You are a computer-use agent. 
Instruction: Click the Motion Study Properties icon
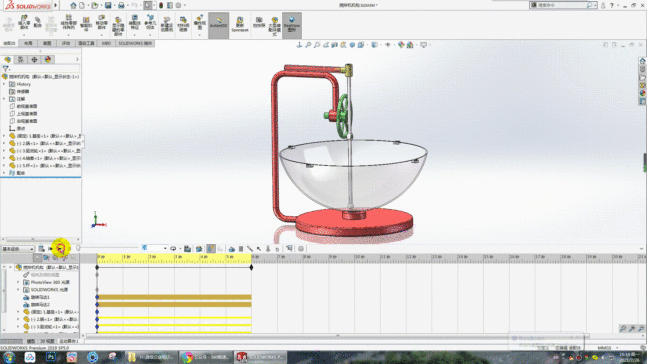click(x=301, y=248)
